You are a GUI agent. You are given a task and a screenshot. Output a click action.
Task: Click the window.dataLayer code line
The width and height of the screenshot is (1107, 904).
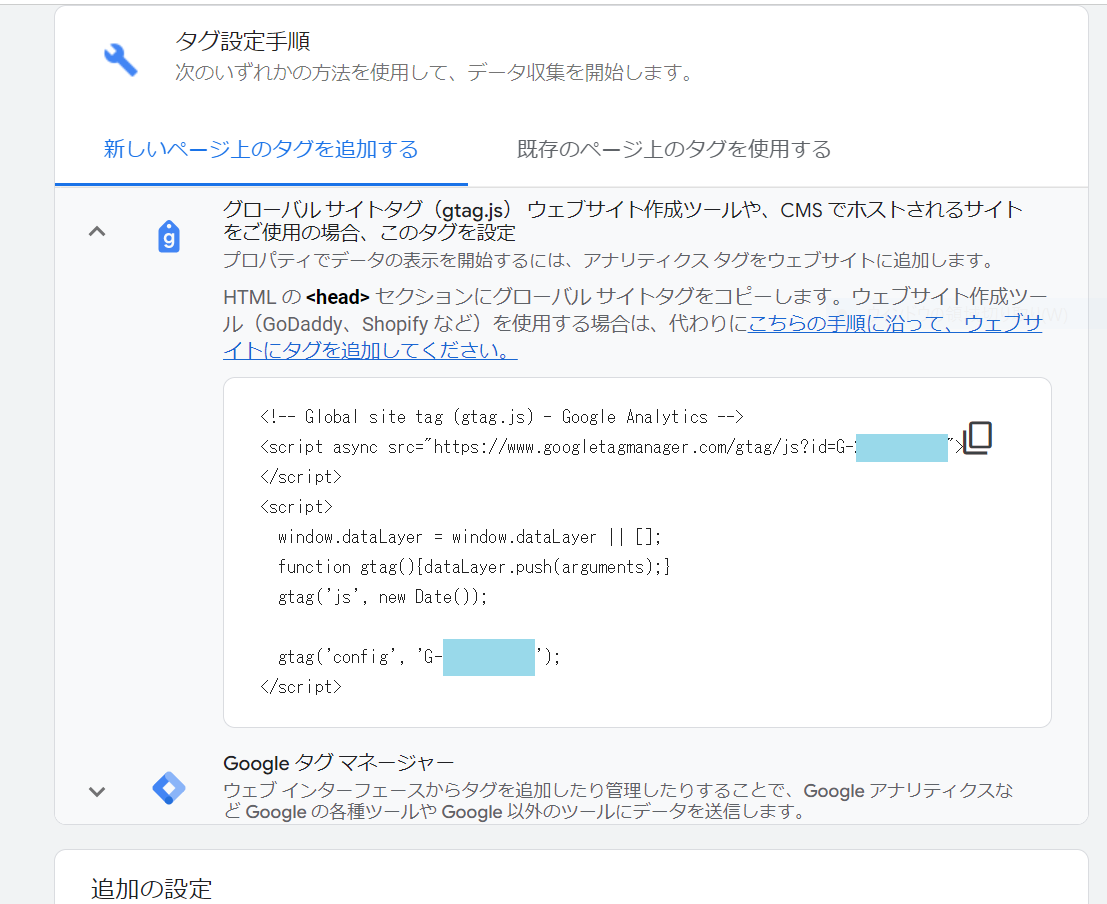pos(469,537)
